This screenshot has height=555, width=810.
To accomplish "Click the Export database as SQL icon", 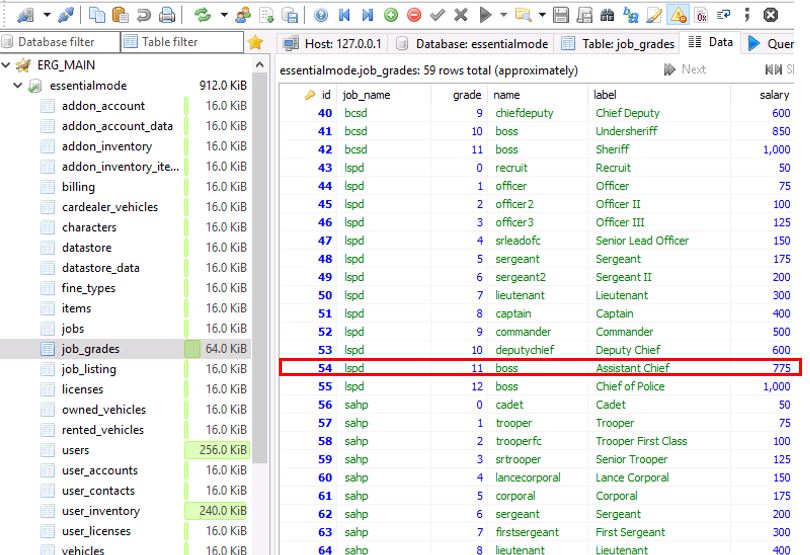I will point(290,15).
